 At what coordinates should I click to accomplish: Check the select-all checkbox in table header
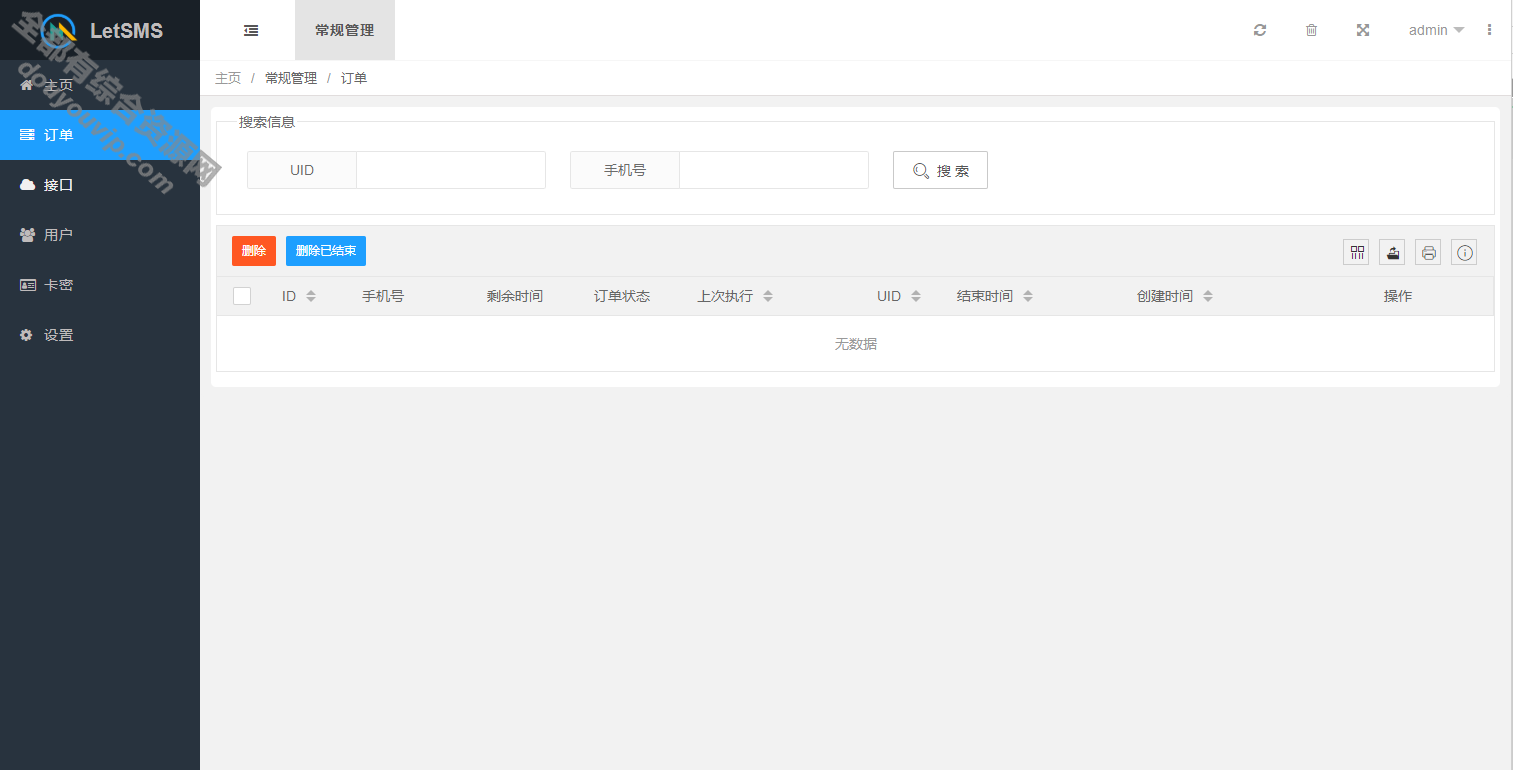tap(242, 296)
